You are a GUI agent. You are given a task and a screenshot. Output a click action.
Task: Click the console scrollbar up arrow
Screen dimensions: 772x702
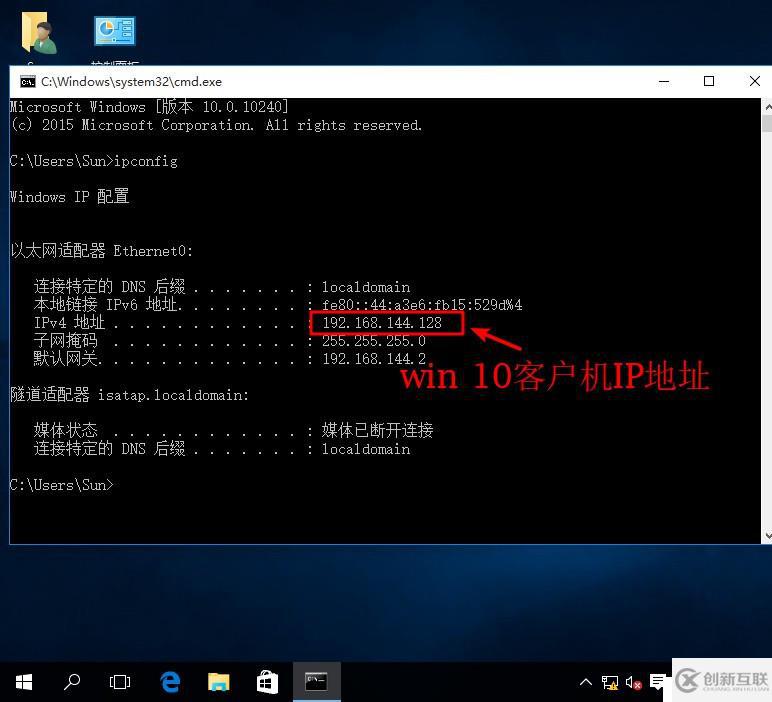pos(767,106)
